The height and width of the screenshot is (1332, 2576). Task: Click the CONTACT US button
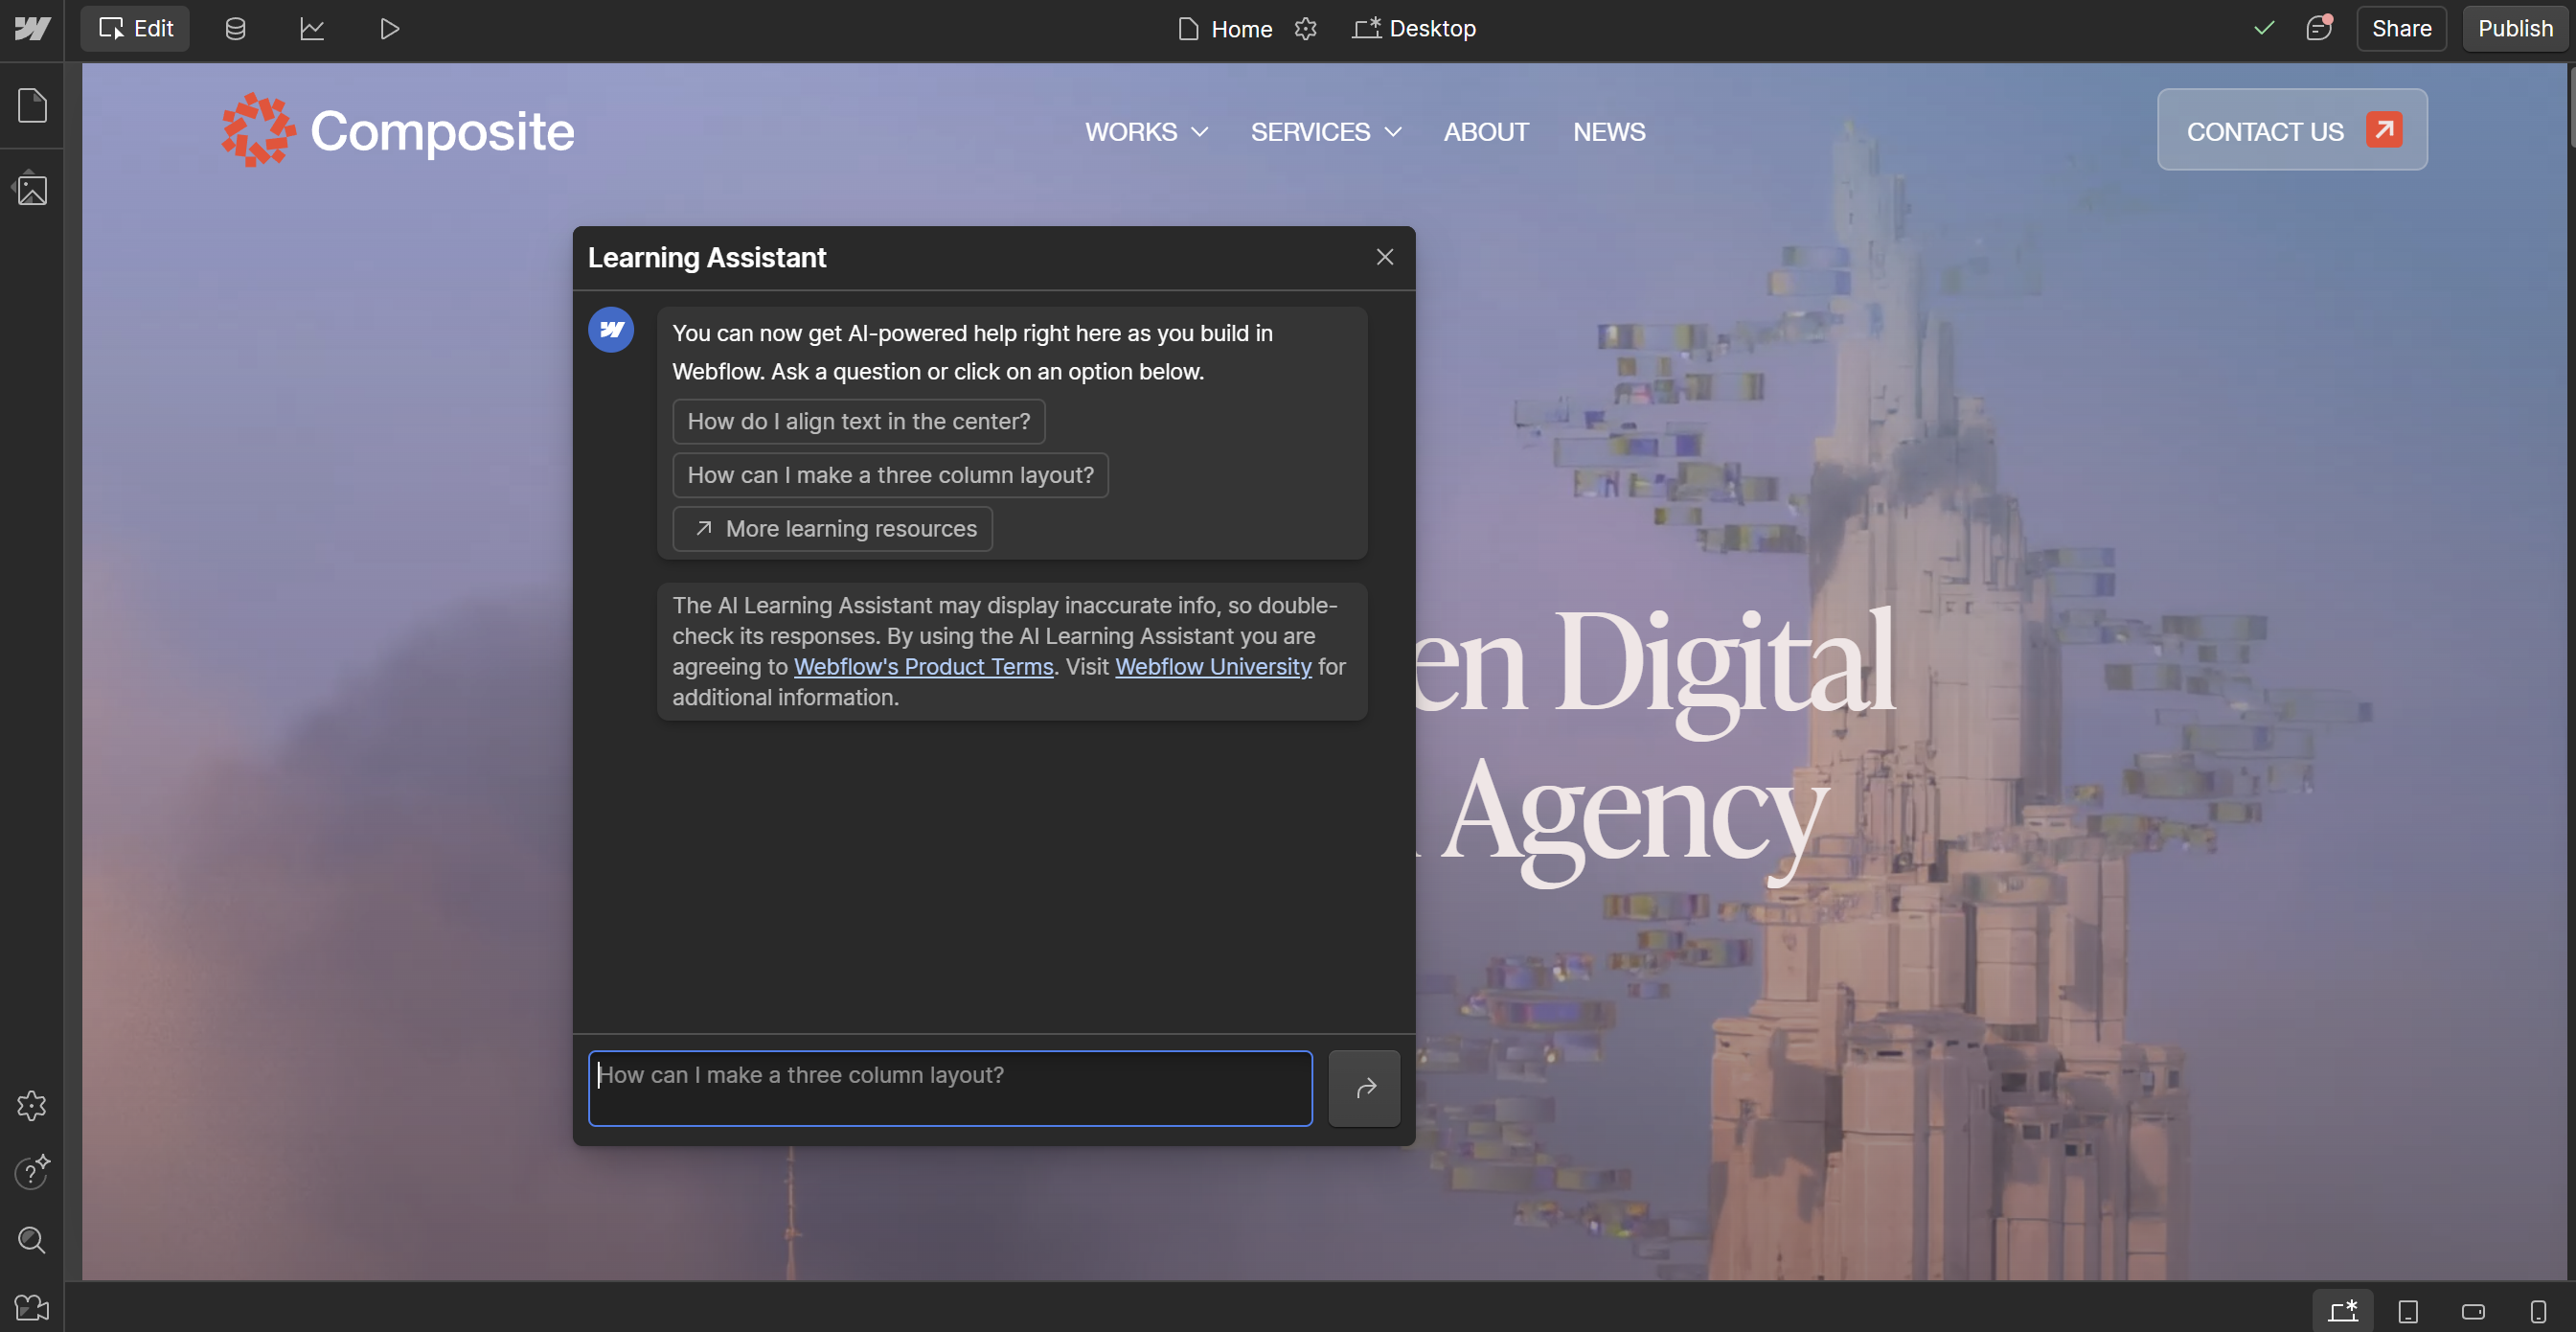click(x=2291, y=129)
